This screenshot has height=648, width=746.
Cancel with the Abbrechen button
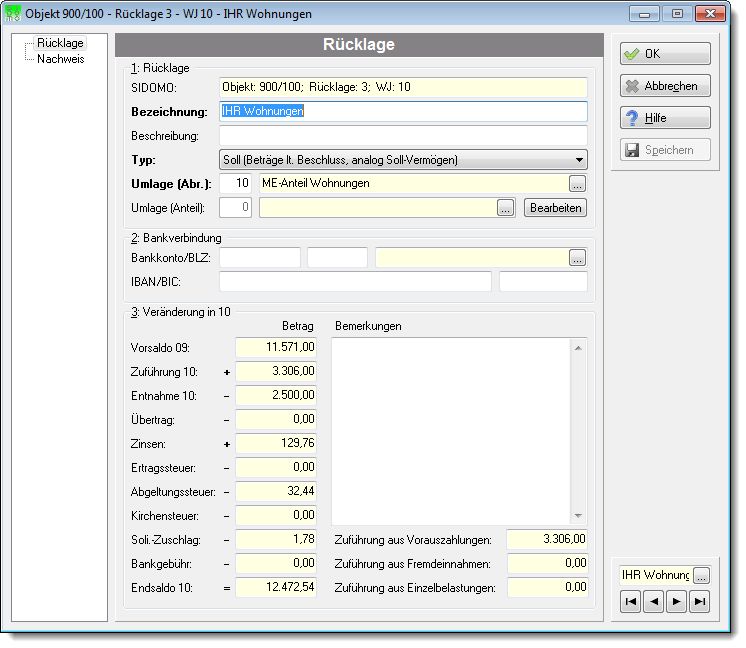665,86
